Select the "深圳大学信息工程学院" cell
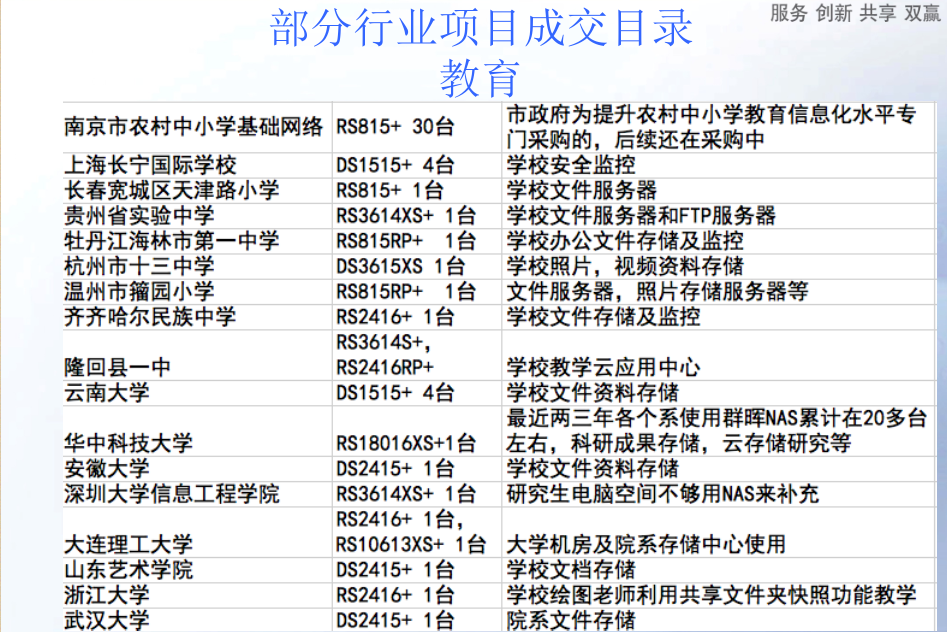 tap(172, 494)
